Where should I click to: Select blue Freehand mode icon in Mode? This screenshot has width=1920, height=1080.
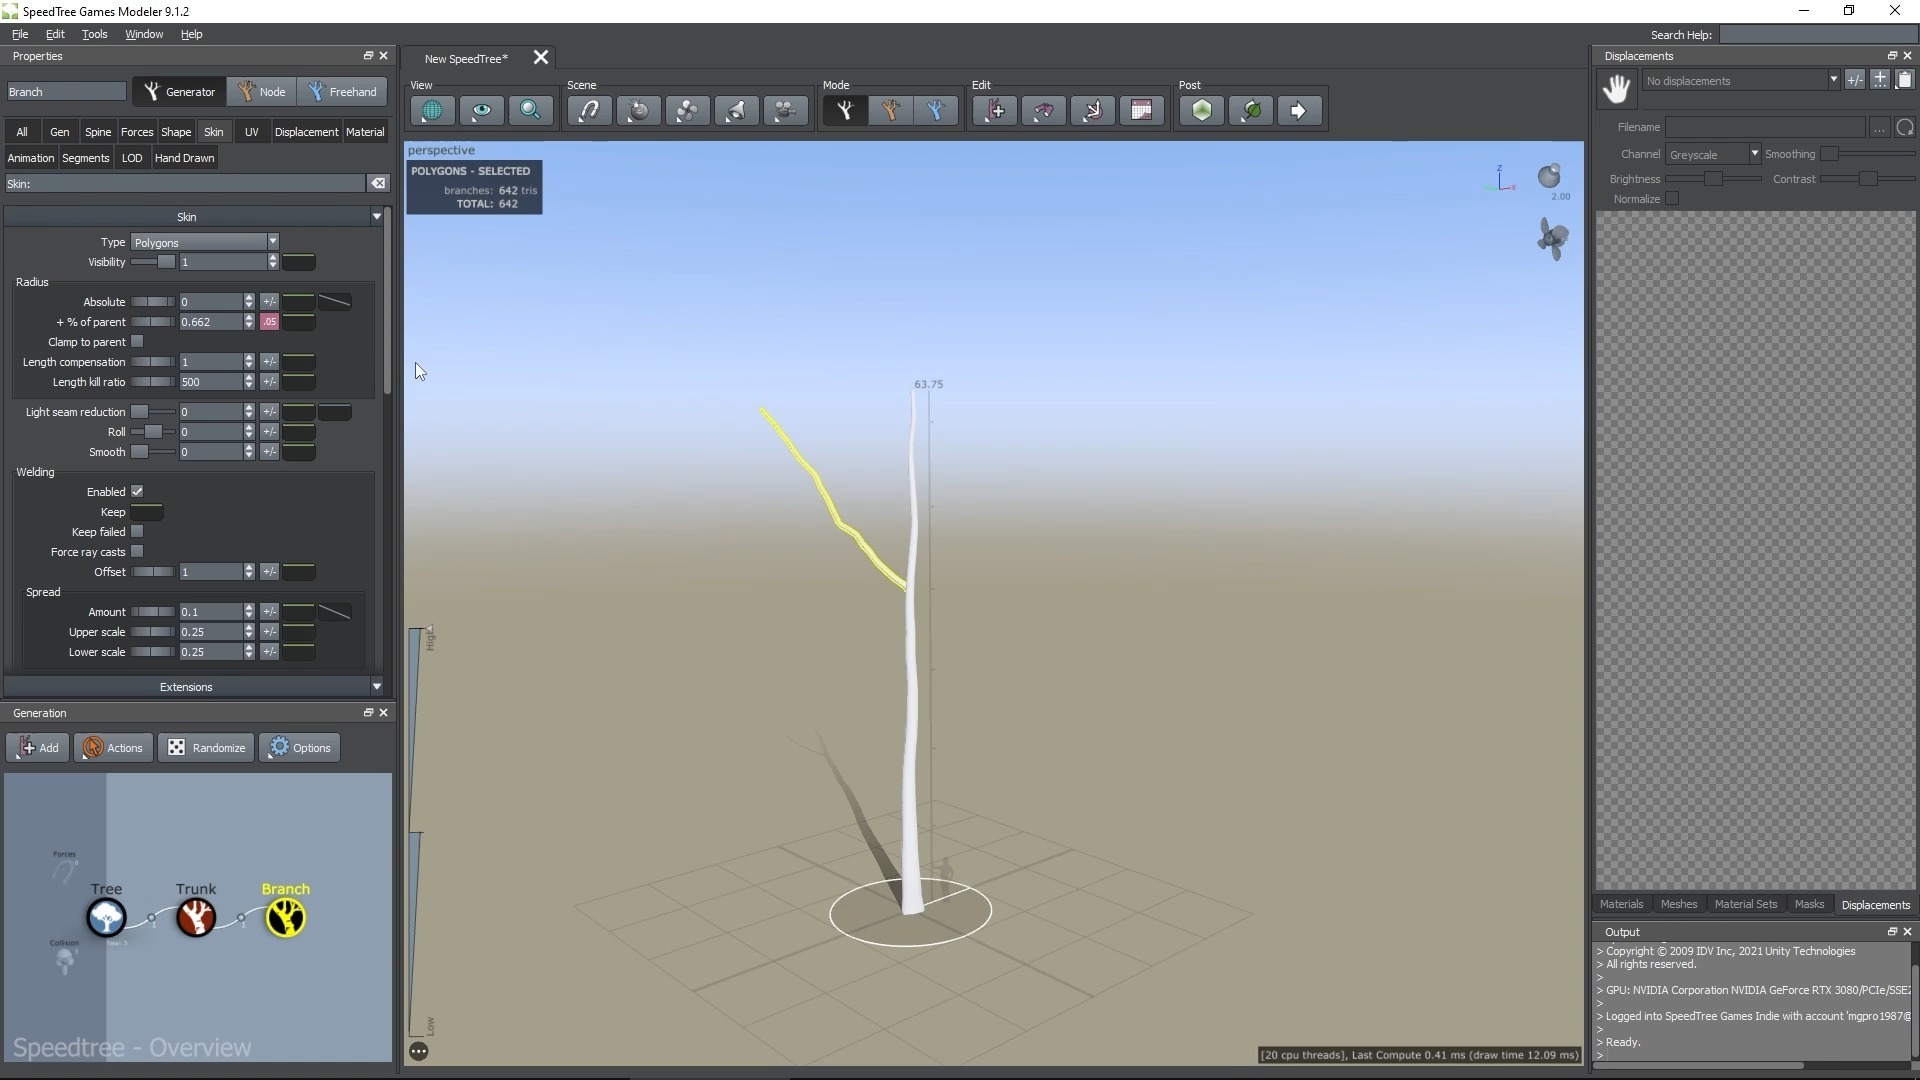click(936, 111)
